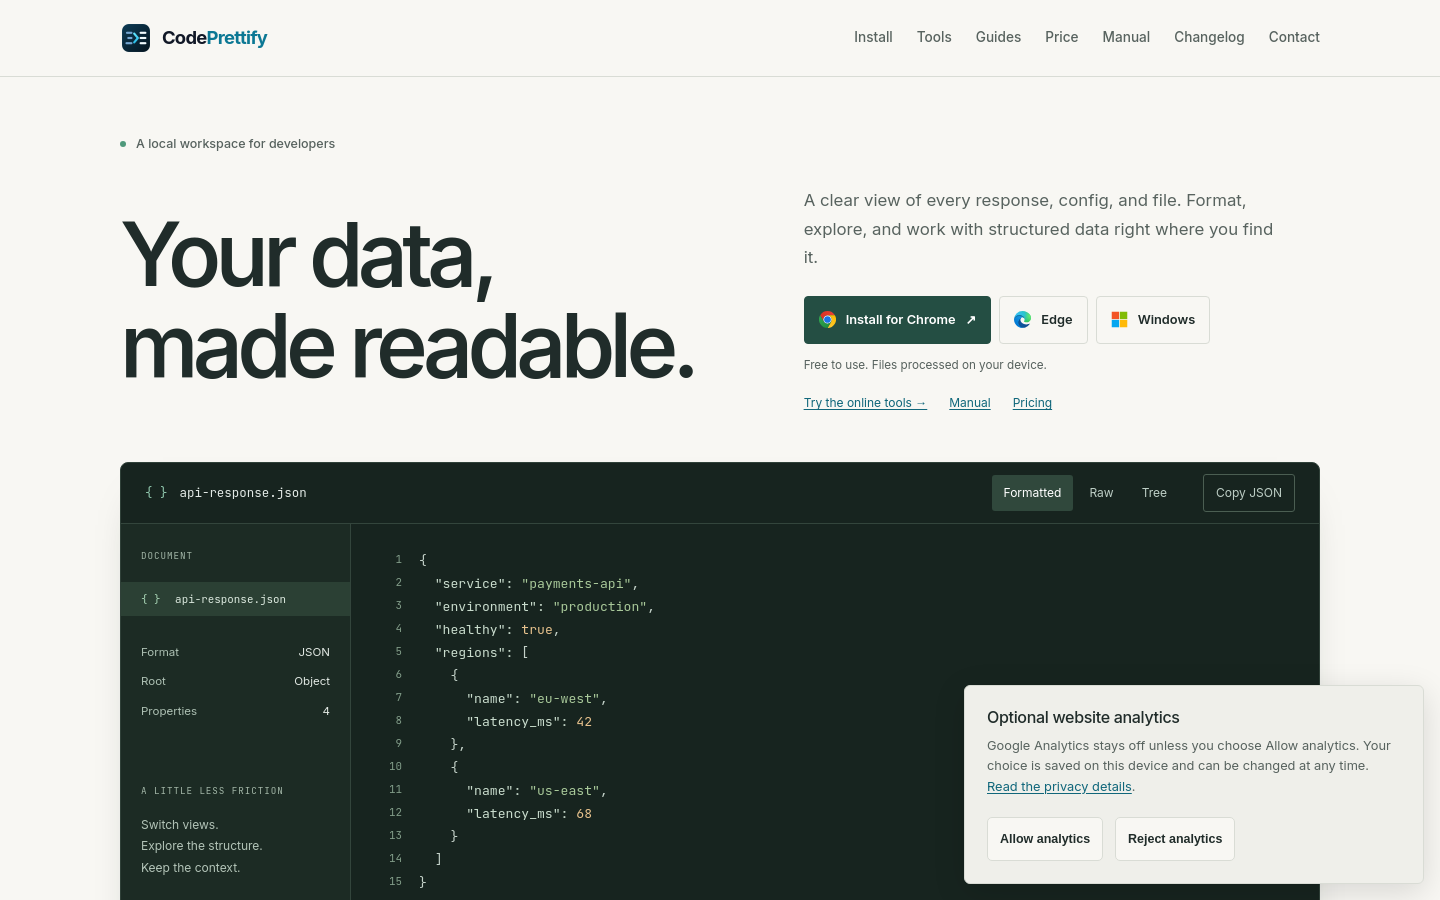
Task: Open Read the privacy details link
Action: tap(1059, 787)
